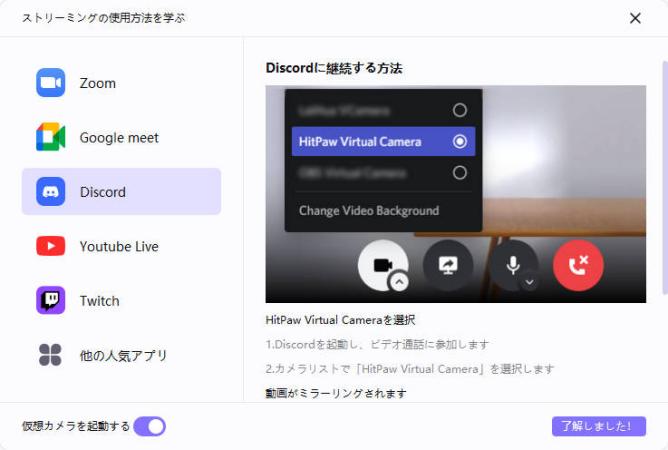The width and height of the screenshot is (668, 450).
Task: Click the Youtube Live play icon
Action: coord(51,246)
